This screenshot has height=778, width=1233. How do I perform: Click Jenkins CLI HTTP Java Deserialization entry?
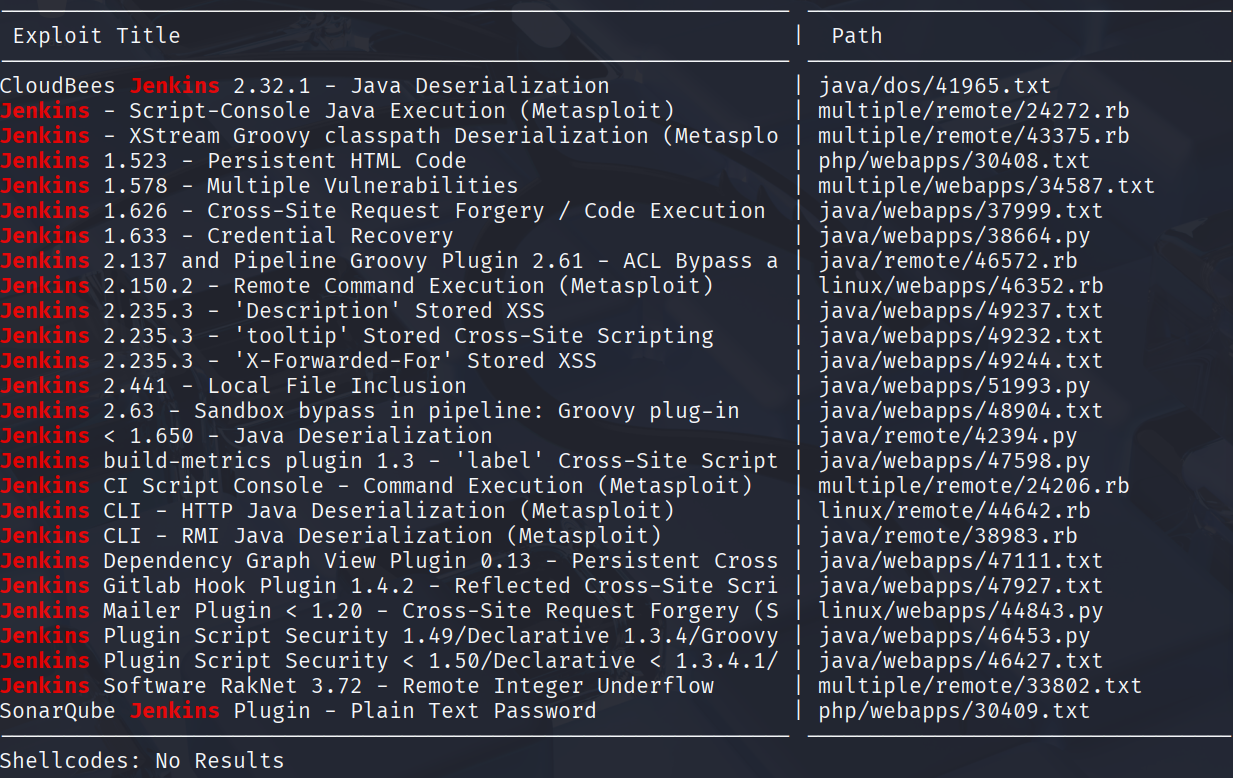[337, 511]
